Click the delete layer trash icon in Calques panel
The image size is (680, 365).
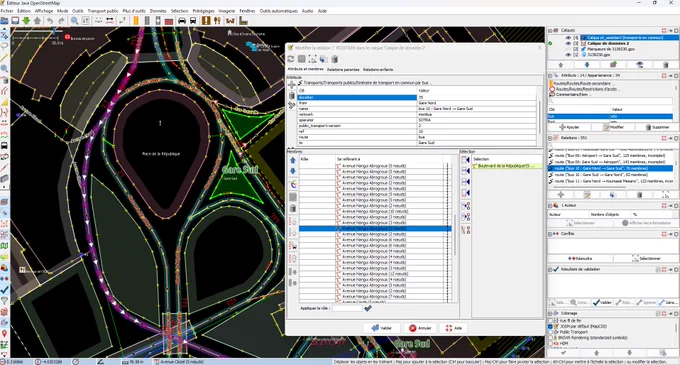click(x=666, y=65)
